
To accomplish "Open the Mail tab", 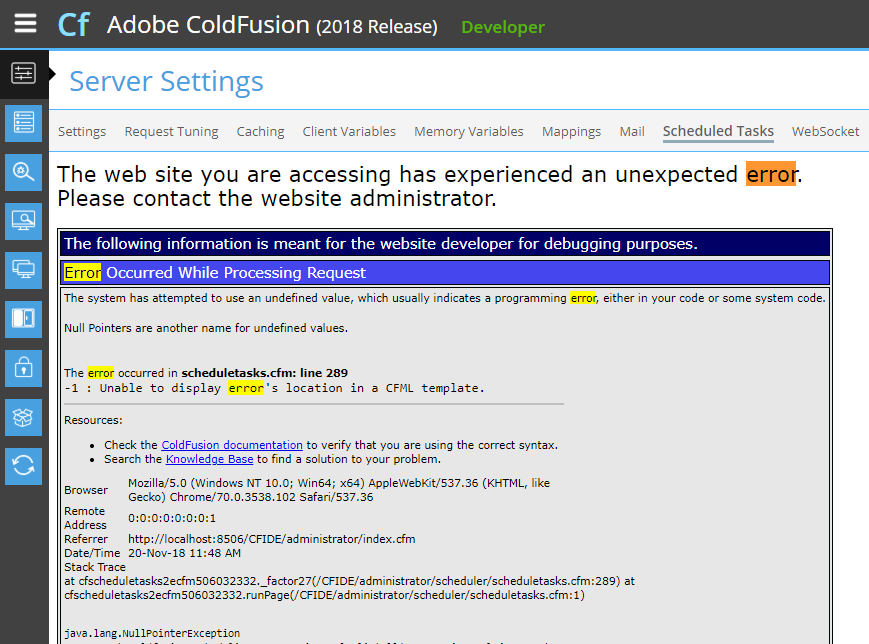I will (632, 131).
